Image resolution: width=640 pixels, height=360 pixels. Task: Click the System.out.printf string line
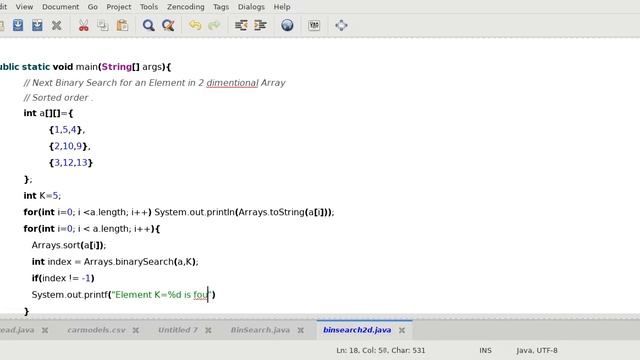tap(123, 295)
